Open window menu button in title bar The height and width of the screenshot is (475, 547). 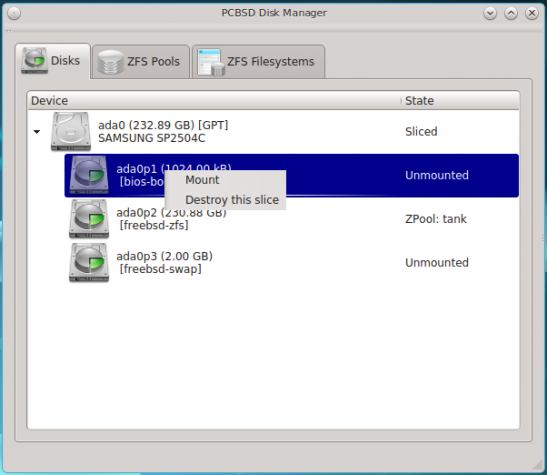(x=14, y=14)
